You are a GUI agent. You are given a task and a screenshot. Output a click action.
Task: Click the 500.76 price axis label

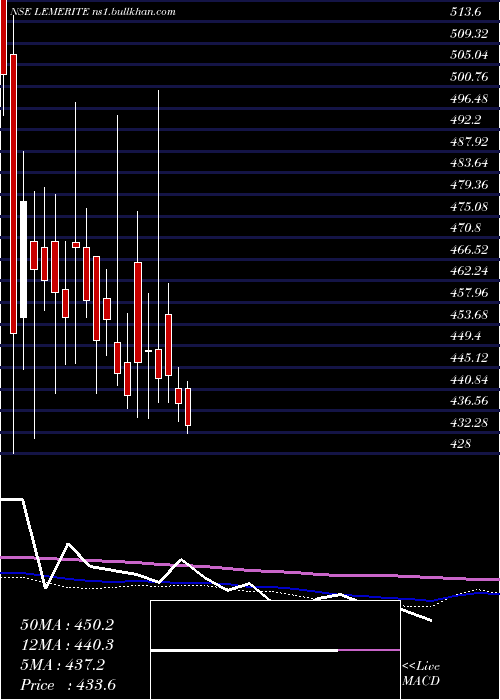click(469, 77)
